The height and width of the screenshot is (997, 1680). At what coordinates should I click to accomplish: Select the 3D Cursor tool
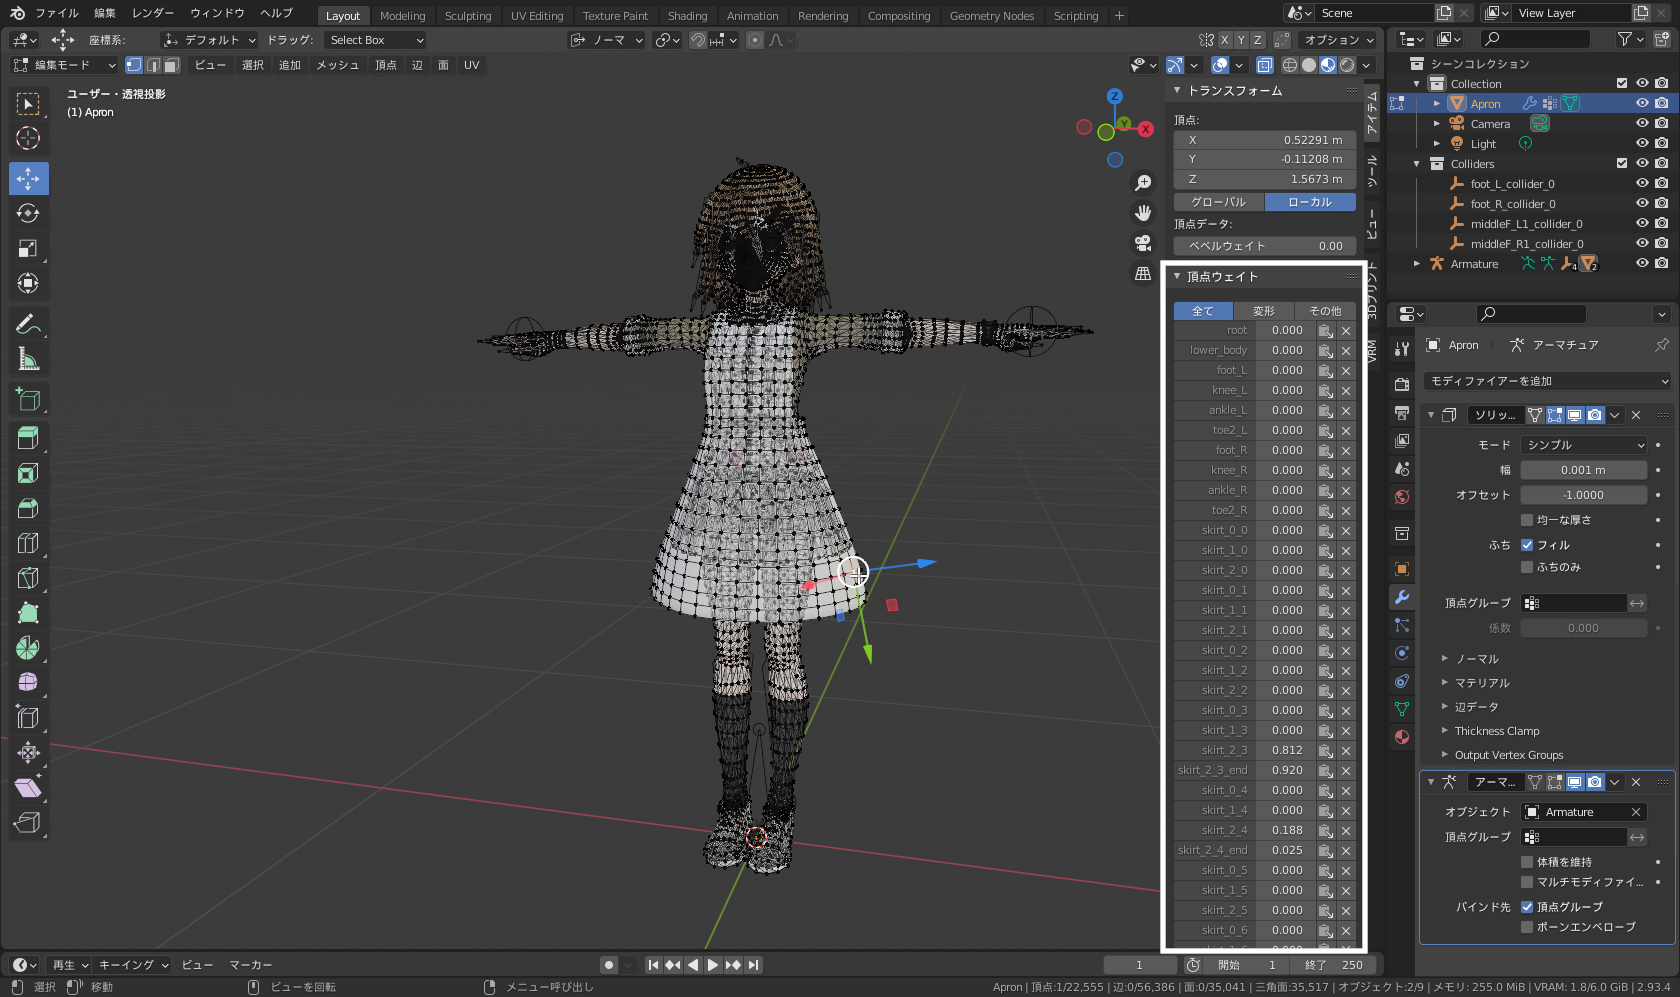(x=28, y=139)
